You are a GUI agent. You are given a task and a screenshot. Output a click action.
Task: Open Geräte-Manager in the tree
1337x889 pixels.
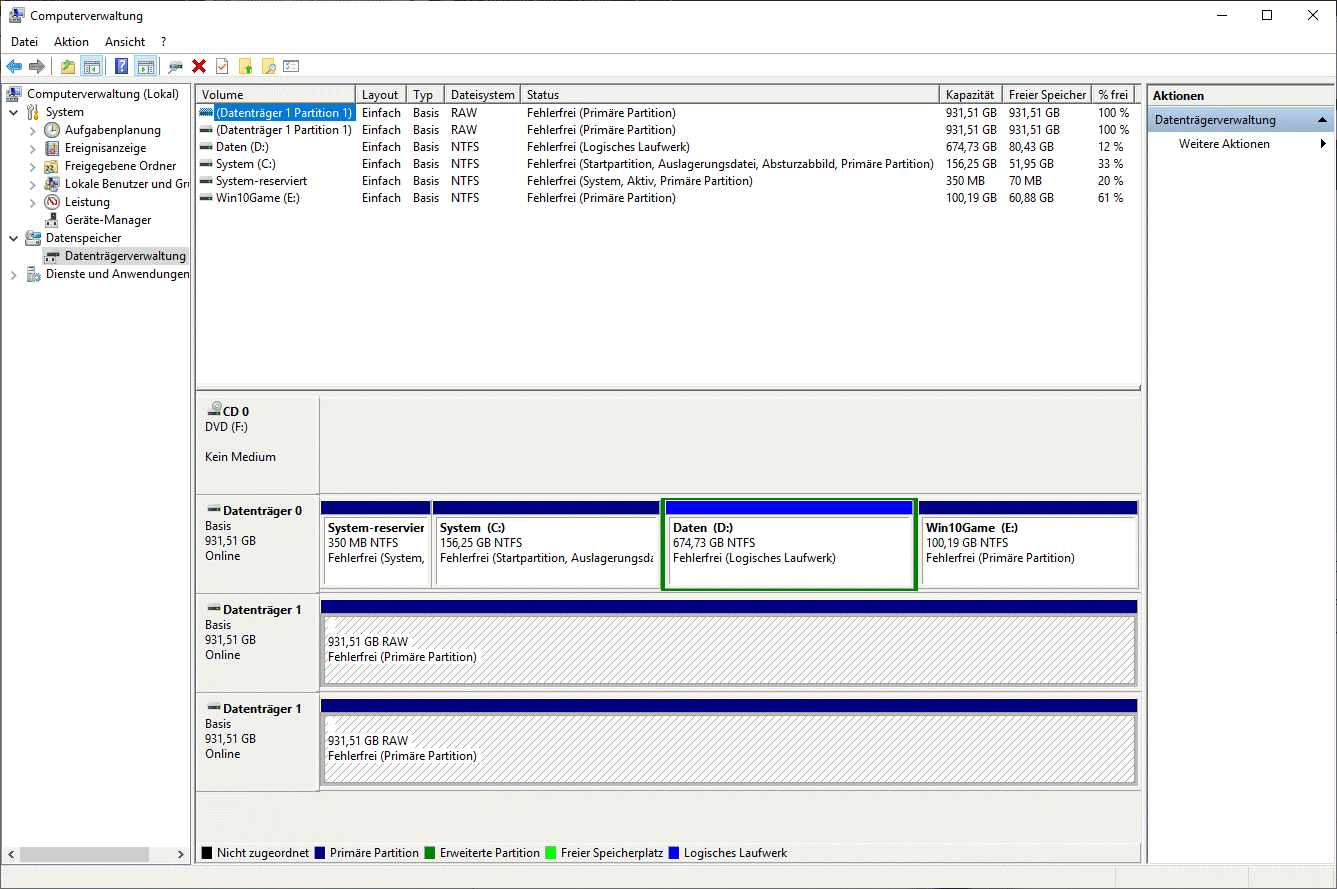click(x=108, y=220)
